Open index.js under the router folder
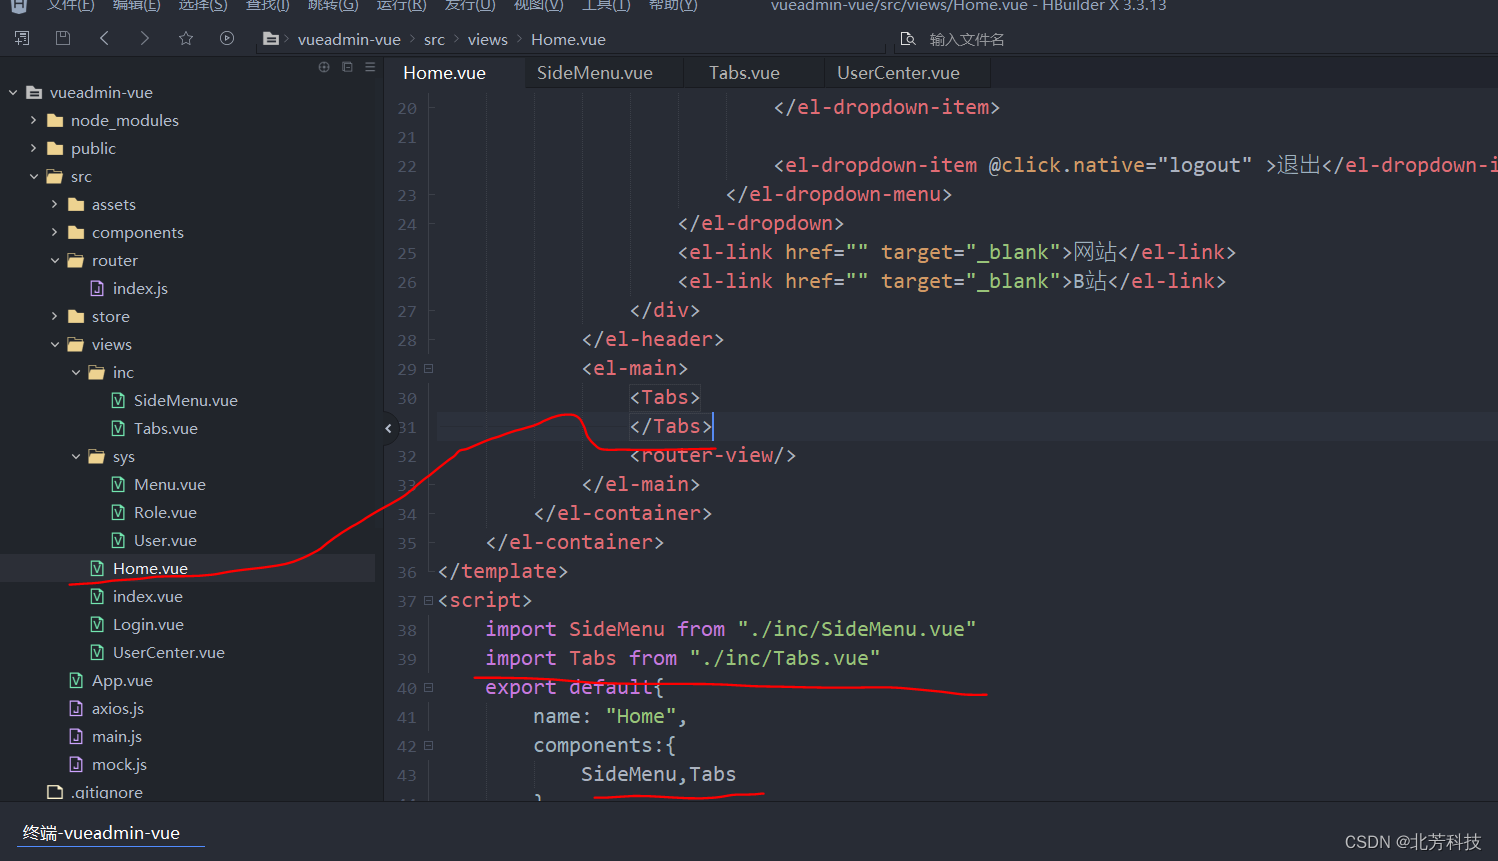Image resolution: width=1498 pixels, height=861 pixels. [x=140, y=288]
